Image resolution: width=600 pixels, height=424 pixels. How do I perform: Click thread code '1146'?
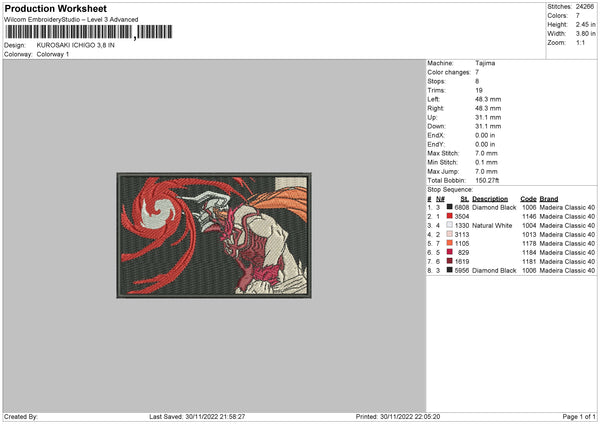(529, 217)
